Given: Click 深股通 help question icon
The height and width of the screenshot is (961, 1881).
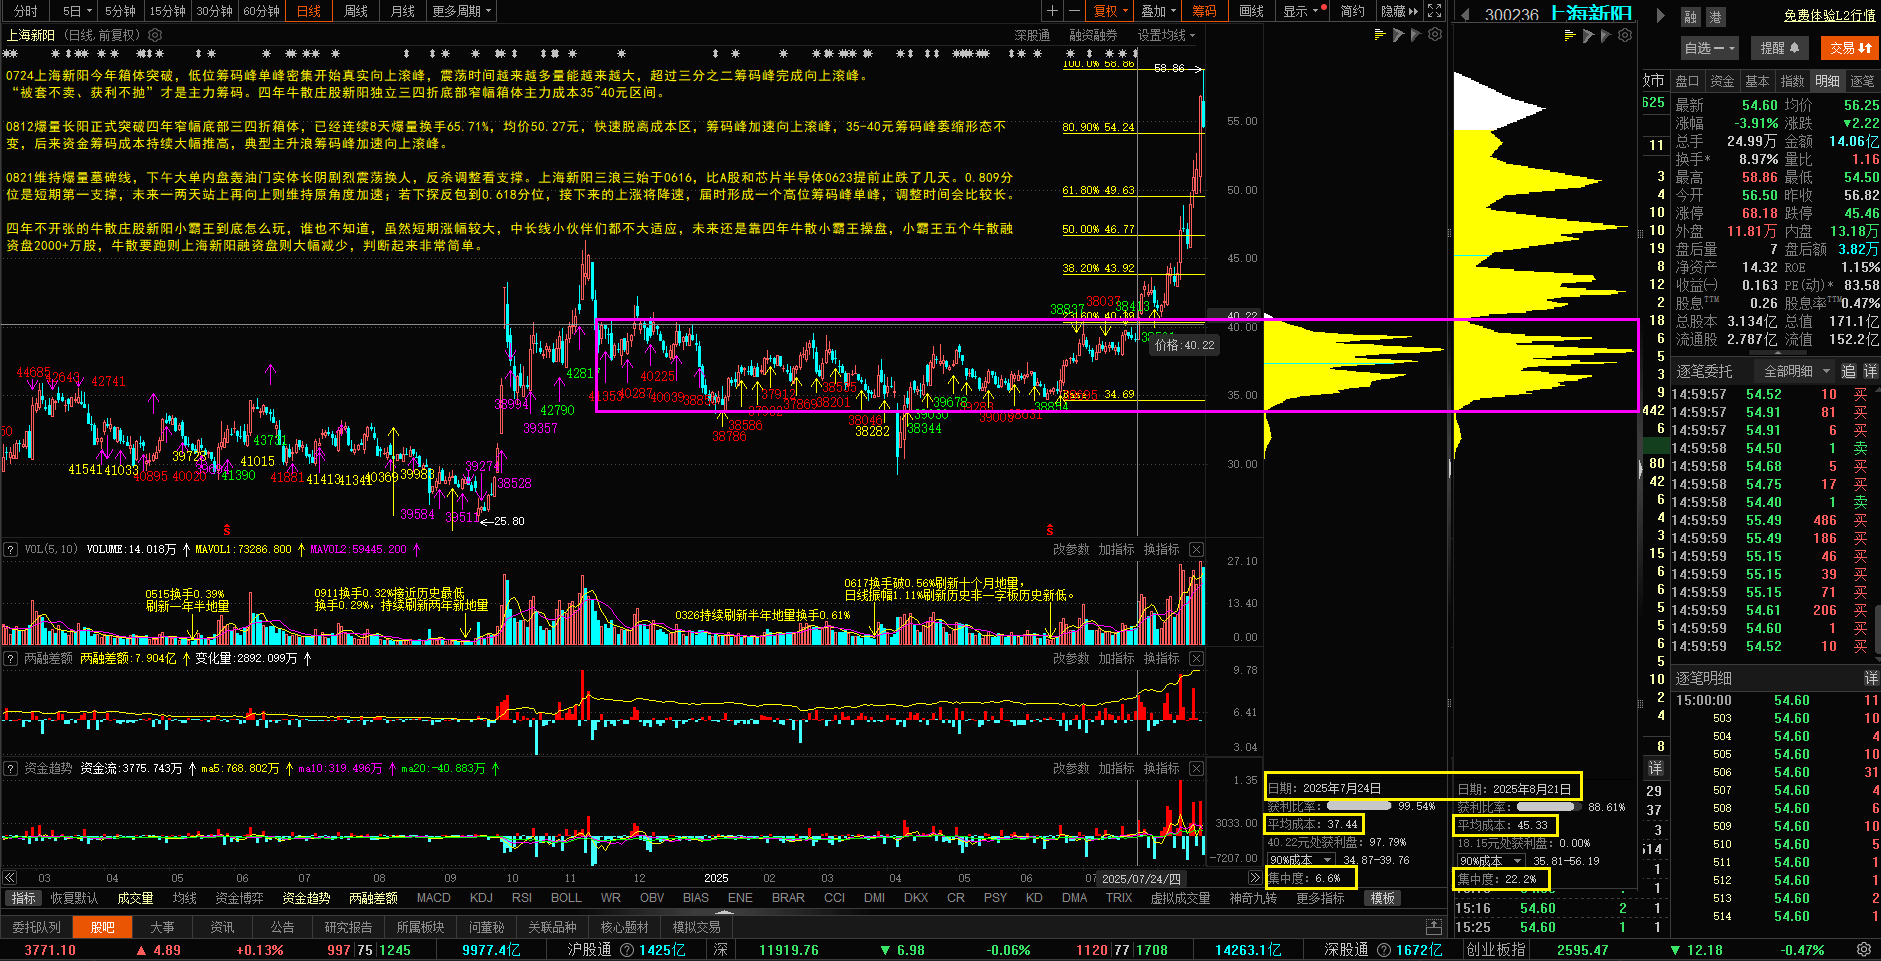Looking at the screenshot, I should pos(1383,950).
